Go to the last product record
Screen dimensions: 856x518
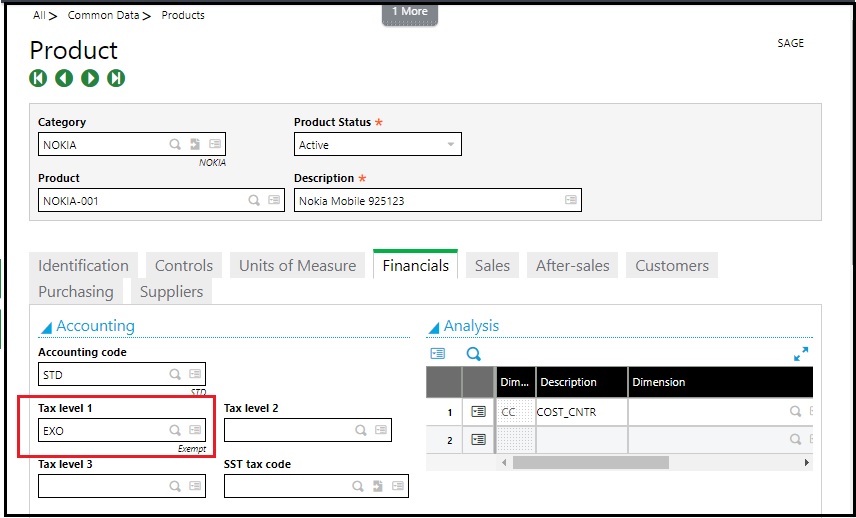[x=116, y=78]
